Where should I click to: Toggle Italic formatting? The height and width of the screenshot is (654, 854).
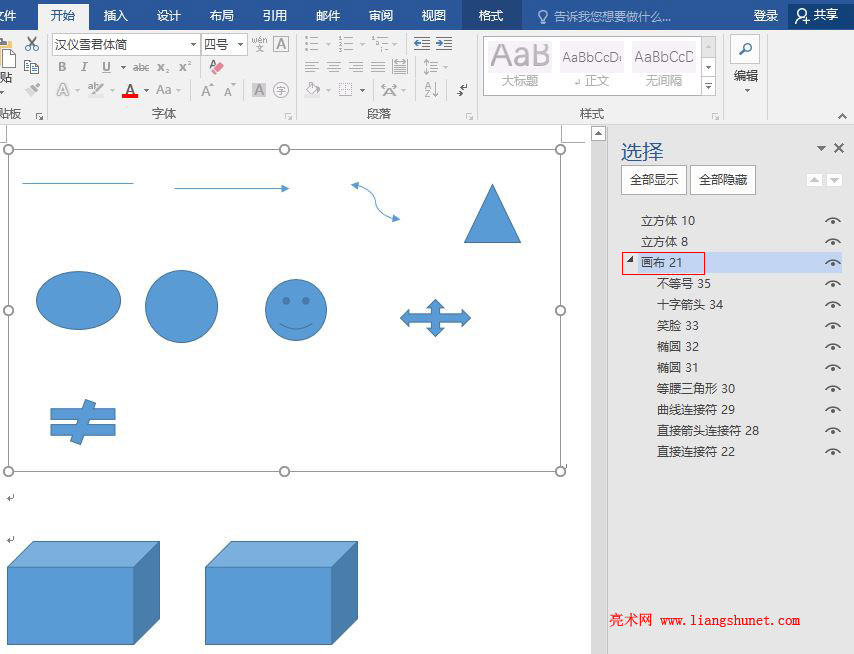(x=84, y=67)
